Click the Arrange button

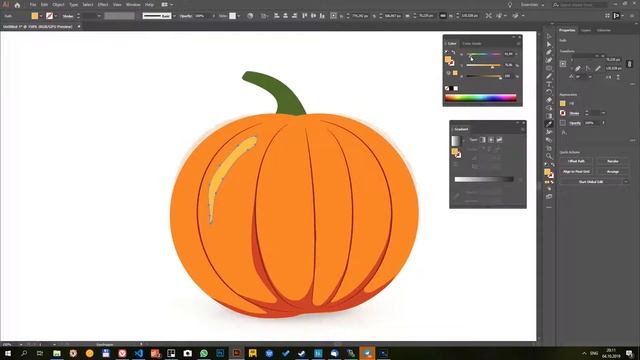pyautogui.click(x=613, y=171)
